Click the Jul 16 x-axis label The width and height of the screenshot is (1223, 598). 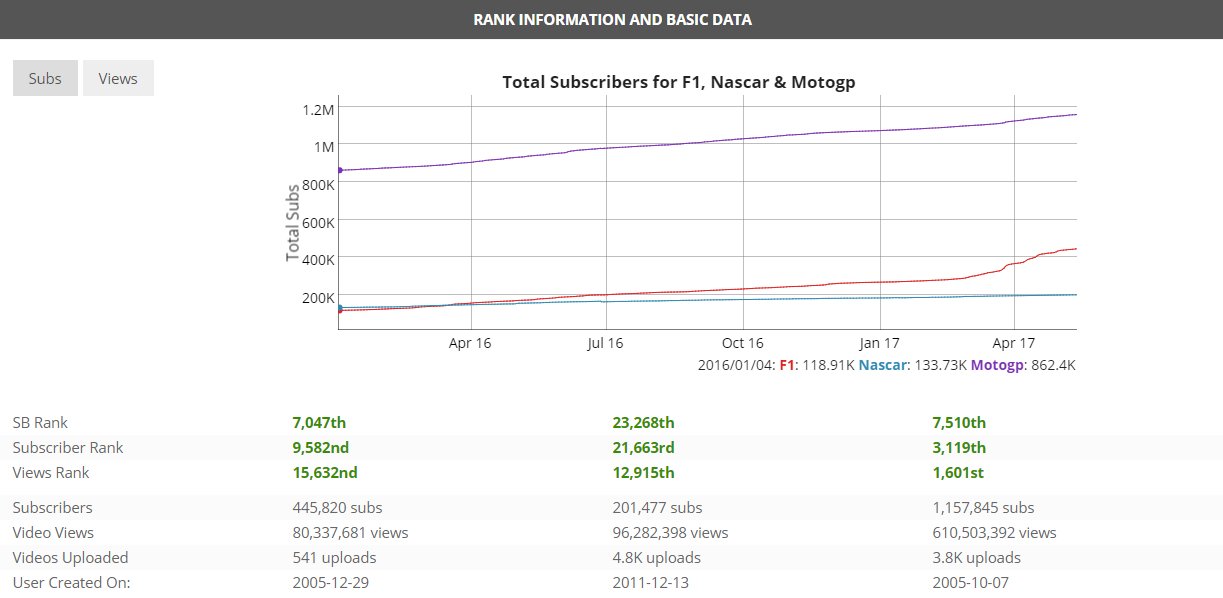(x=605, y=343)
